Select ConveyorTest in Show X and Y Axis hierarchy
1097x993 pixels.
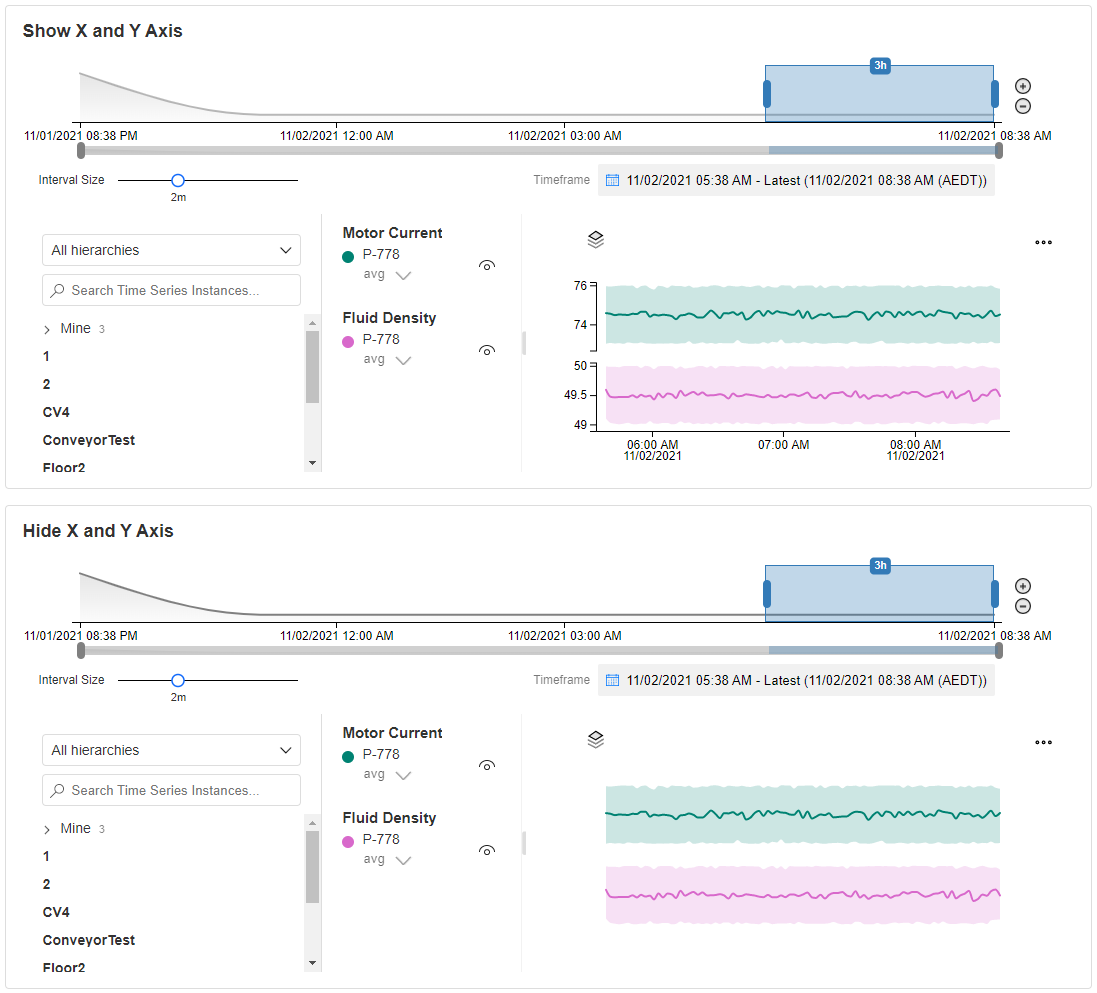(89, 440)
